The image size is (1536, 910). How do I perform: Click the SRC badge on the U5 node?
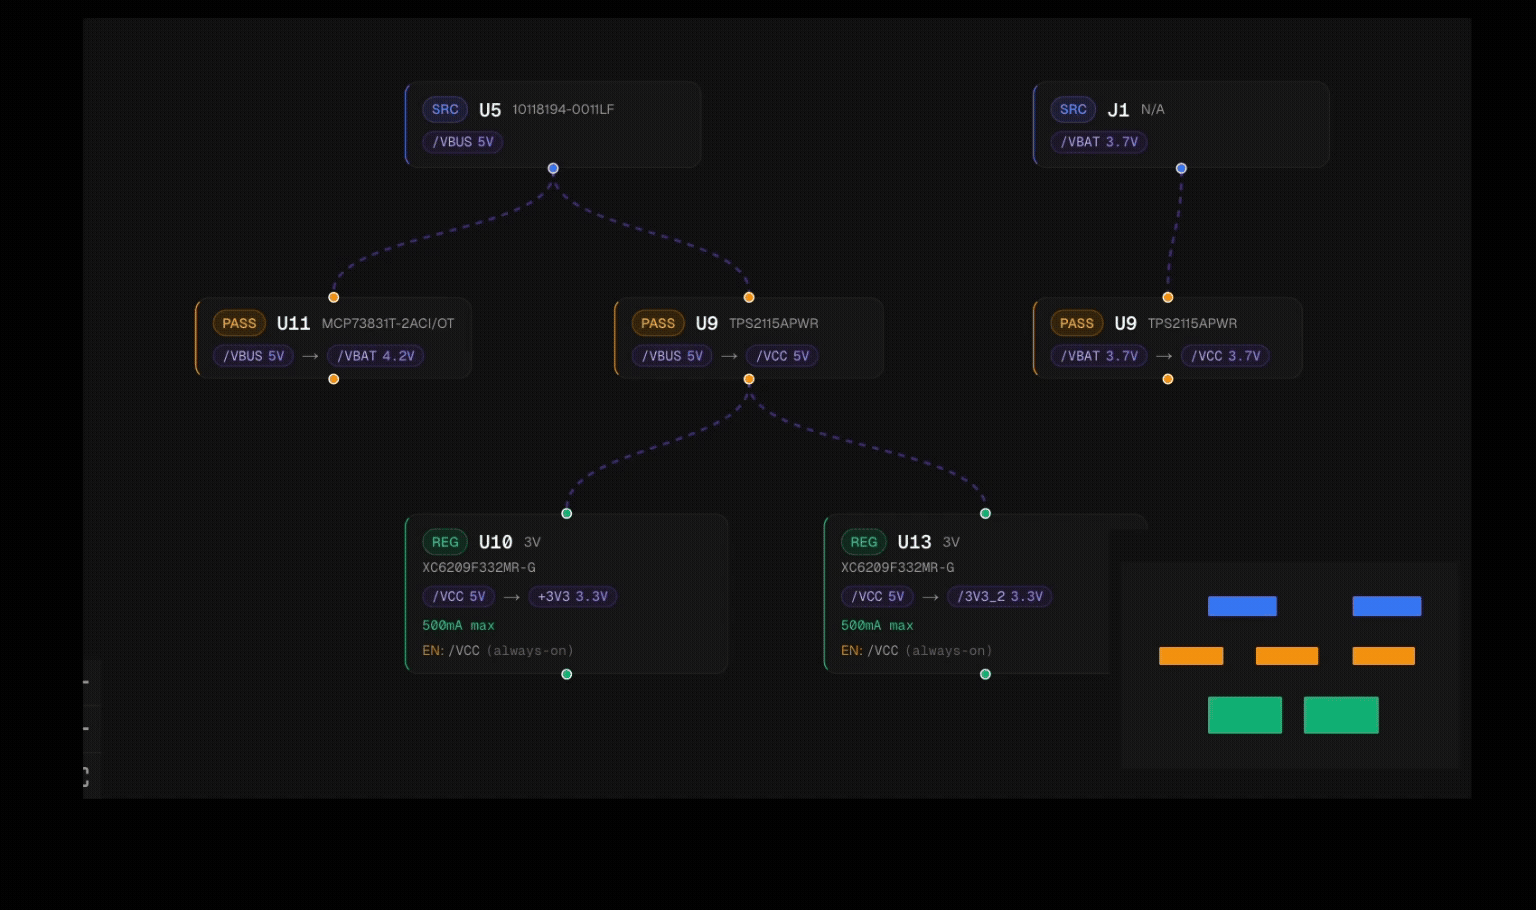445,110
